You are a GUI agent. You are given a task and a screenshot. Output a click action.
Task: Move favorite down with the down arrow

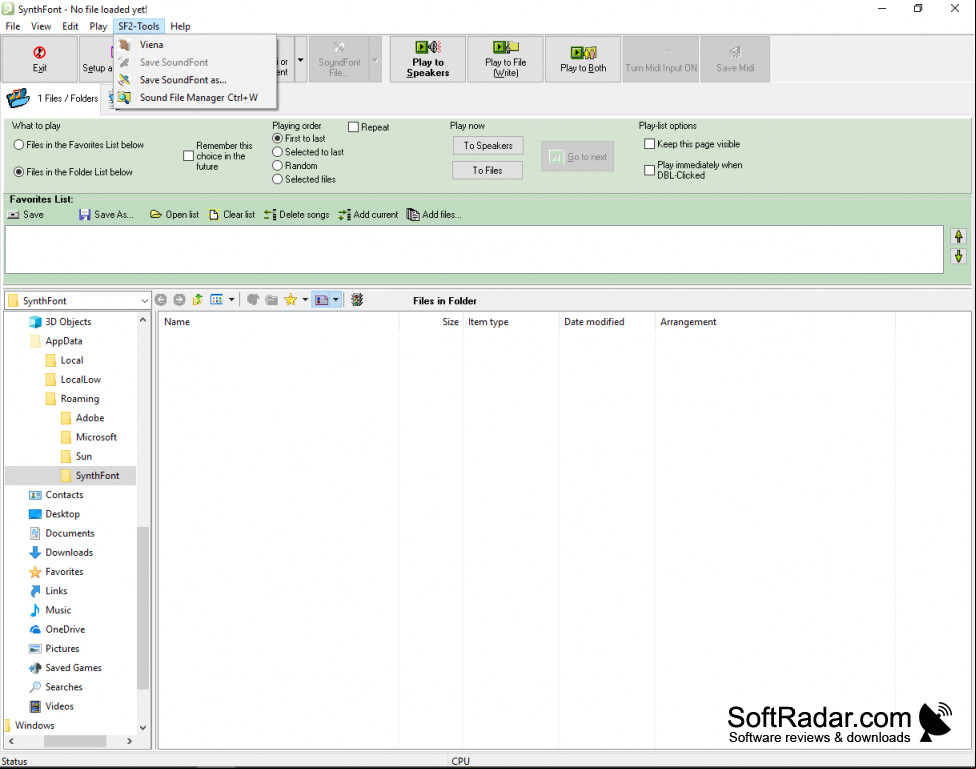pos(959,257)
